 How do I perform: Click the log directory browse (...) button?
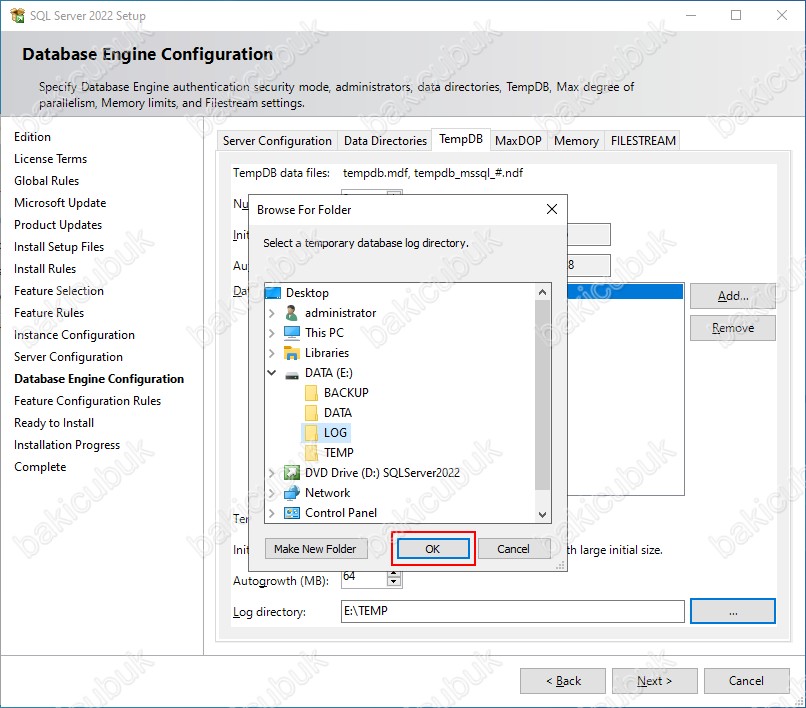[732, 611]
